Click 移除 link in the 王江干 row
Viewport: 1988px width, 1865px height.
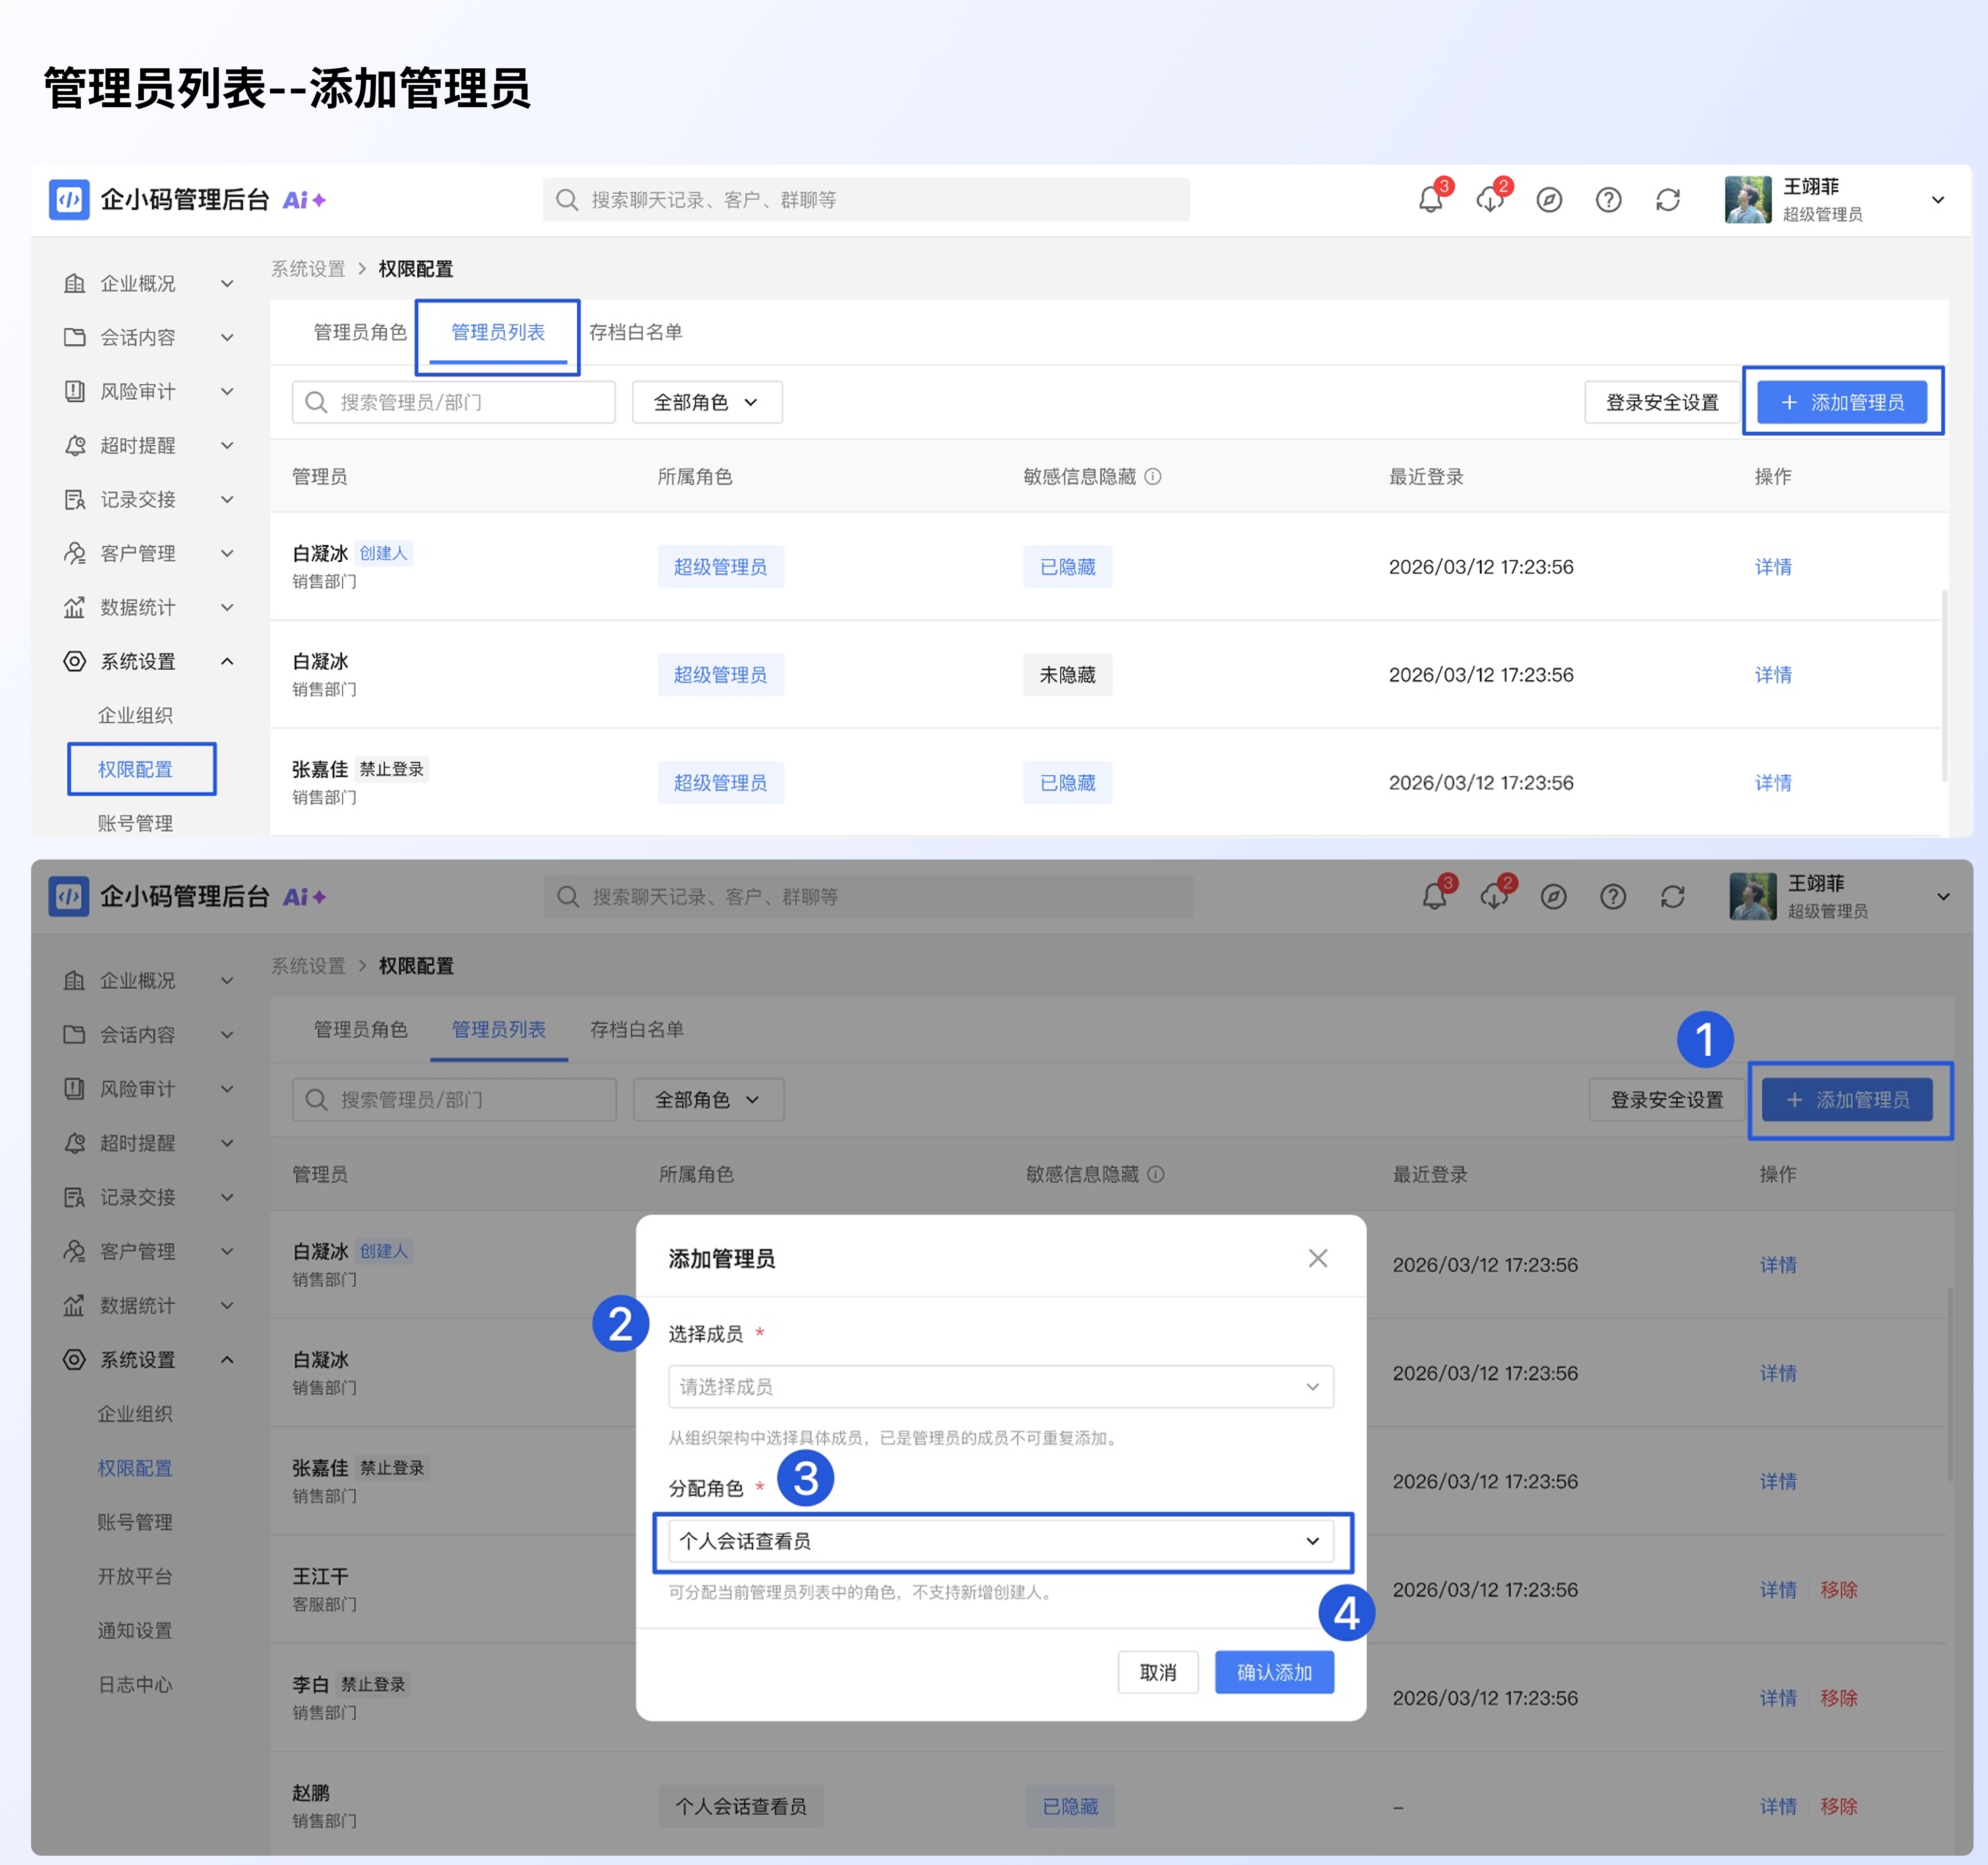point(1839,1590)
